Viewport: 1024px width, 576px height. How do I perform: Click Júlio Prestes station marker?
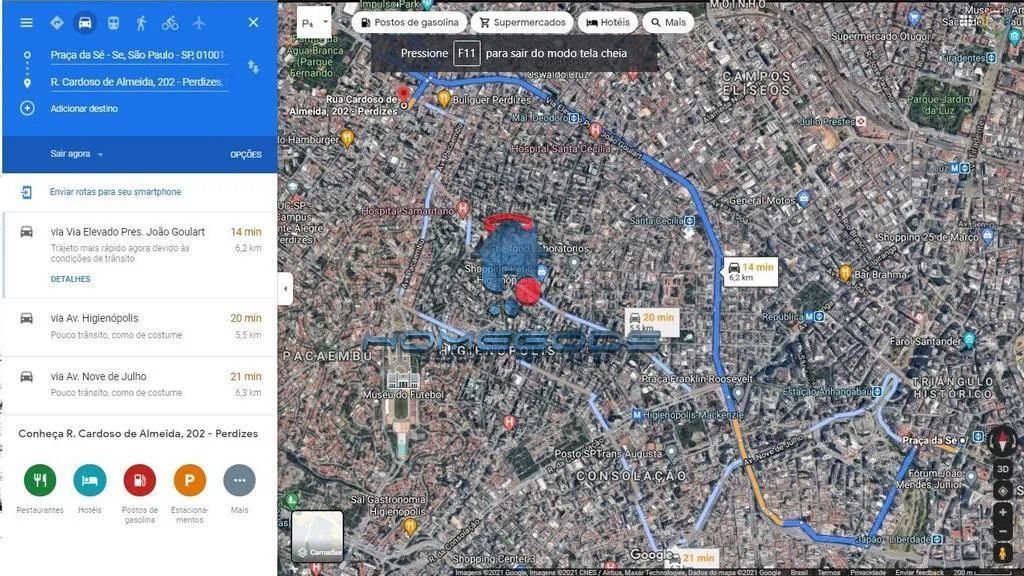[x=861, y=121]
